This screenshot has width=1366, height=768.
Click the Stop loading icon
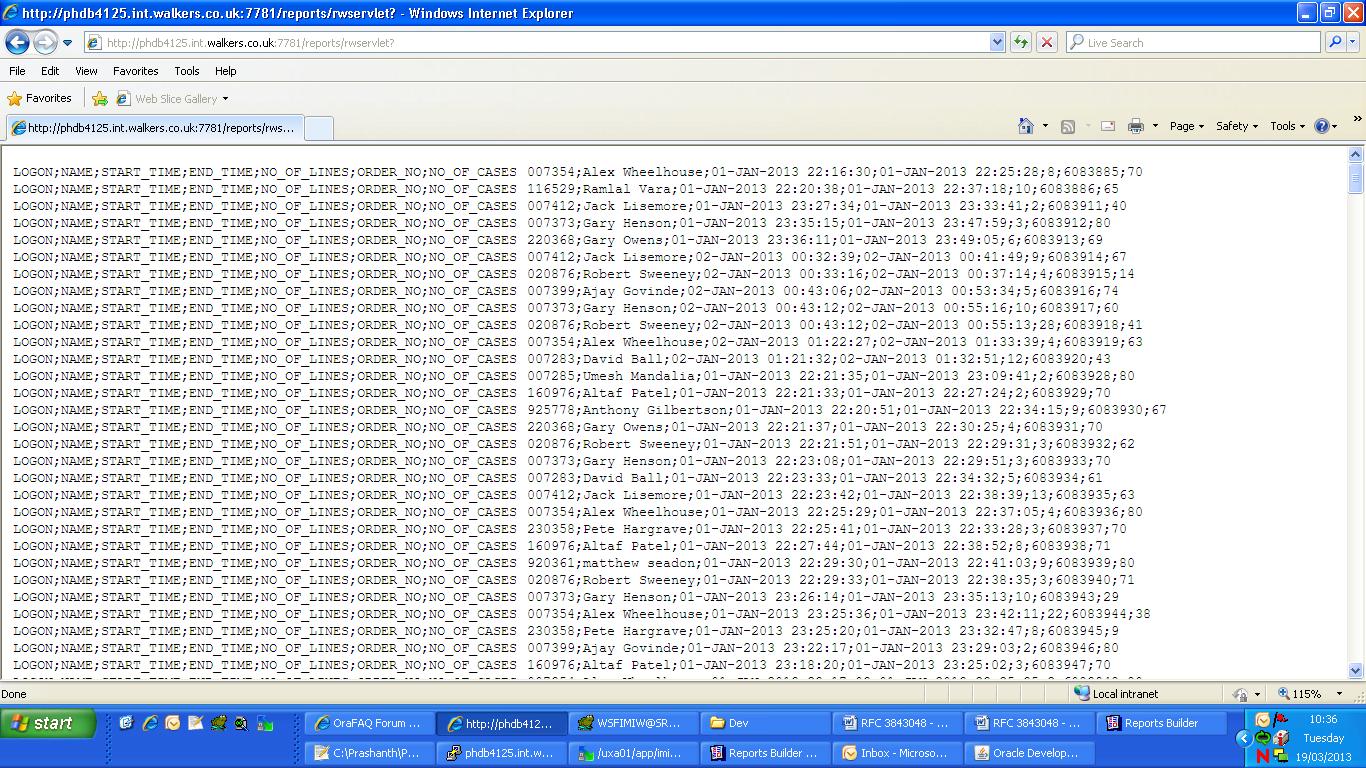[1047, 42]
